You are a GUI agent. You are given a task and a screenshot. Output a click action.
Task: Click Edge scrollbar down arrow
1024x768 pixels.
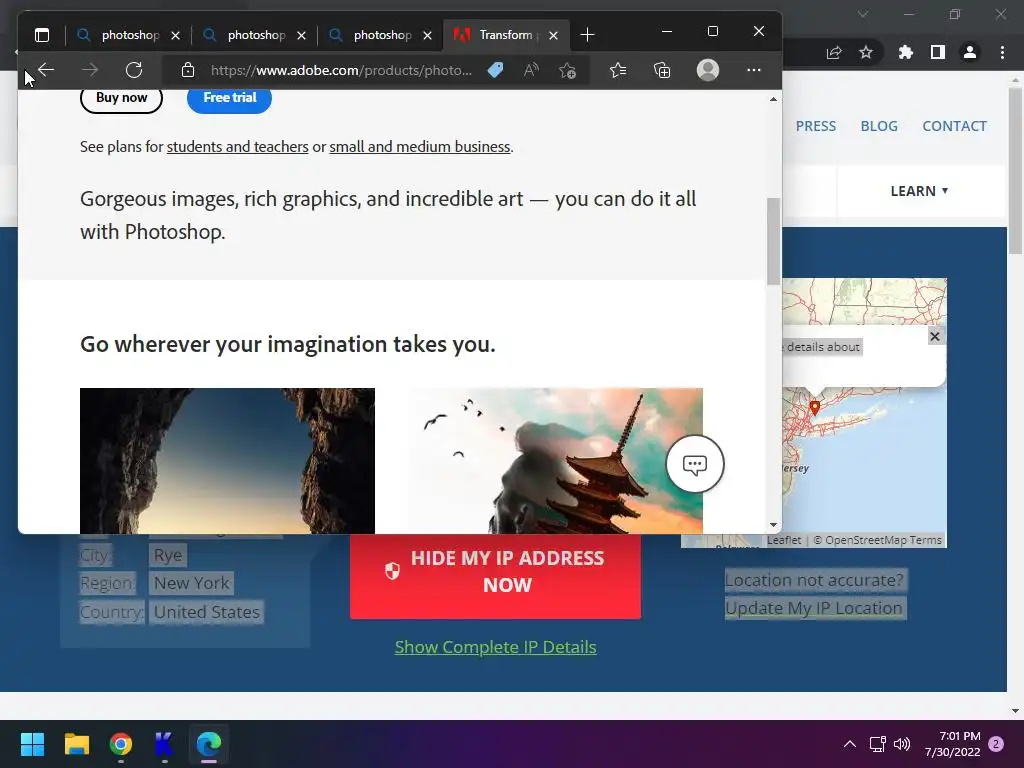pos(773,524)
